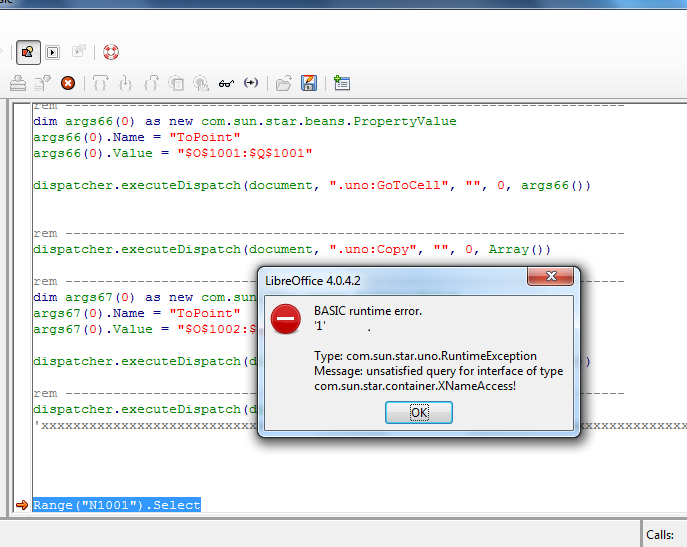
Task: Run the BASIC macro icon
Action: click(43, 83)
